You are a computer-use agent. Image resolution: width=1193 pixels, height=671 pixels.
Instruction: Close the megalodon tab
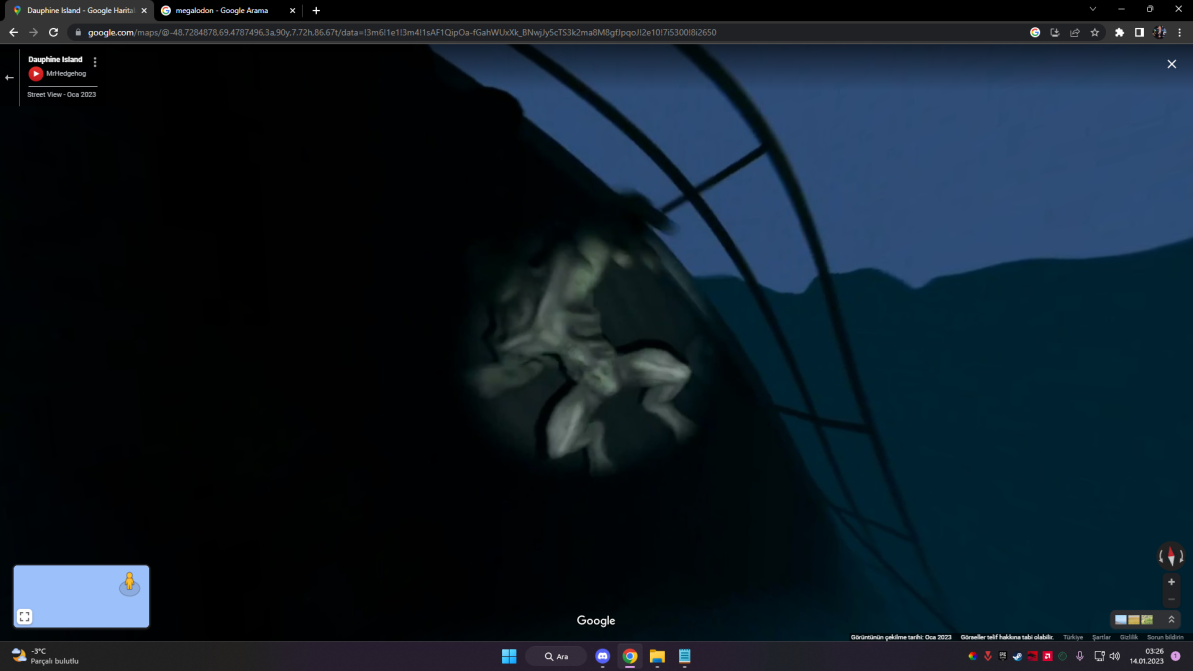(292, 11)
